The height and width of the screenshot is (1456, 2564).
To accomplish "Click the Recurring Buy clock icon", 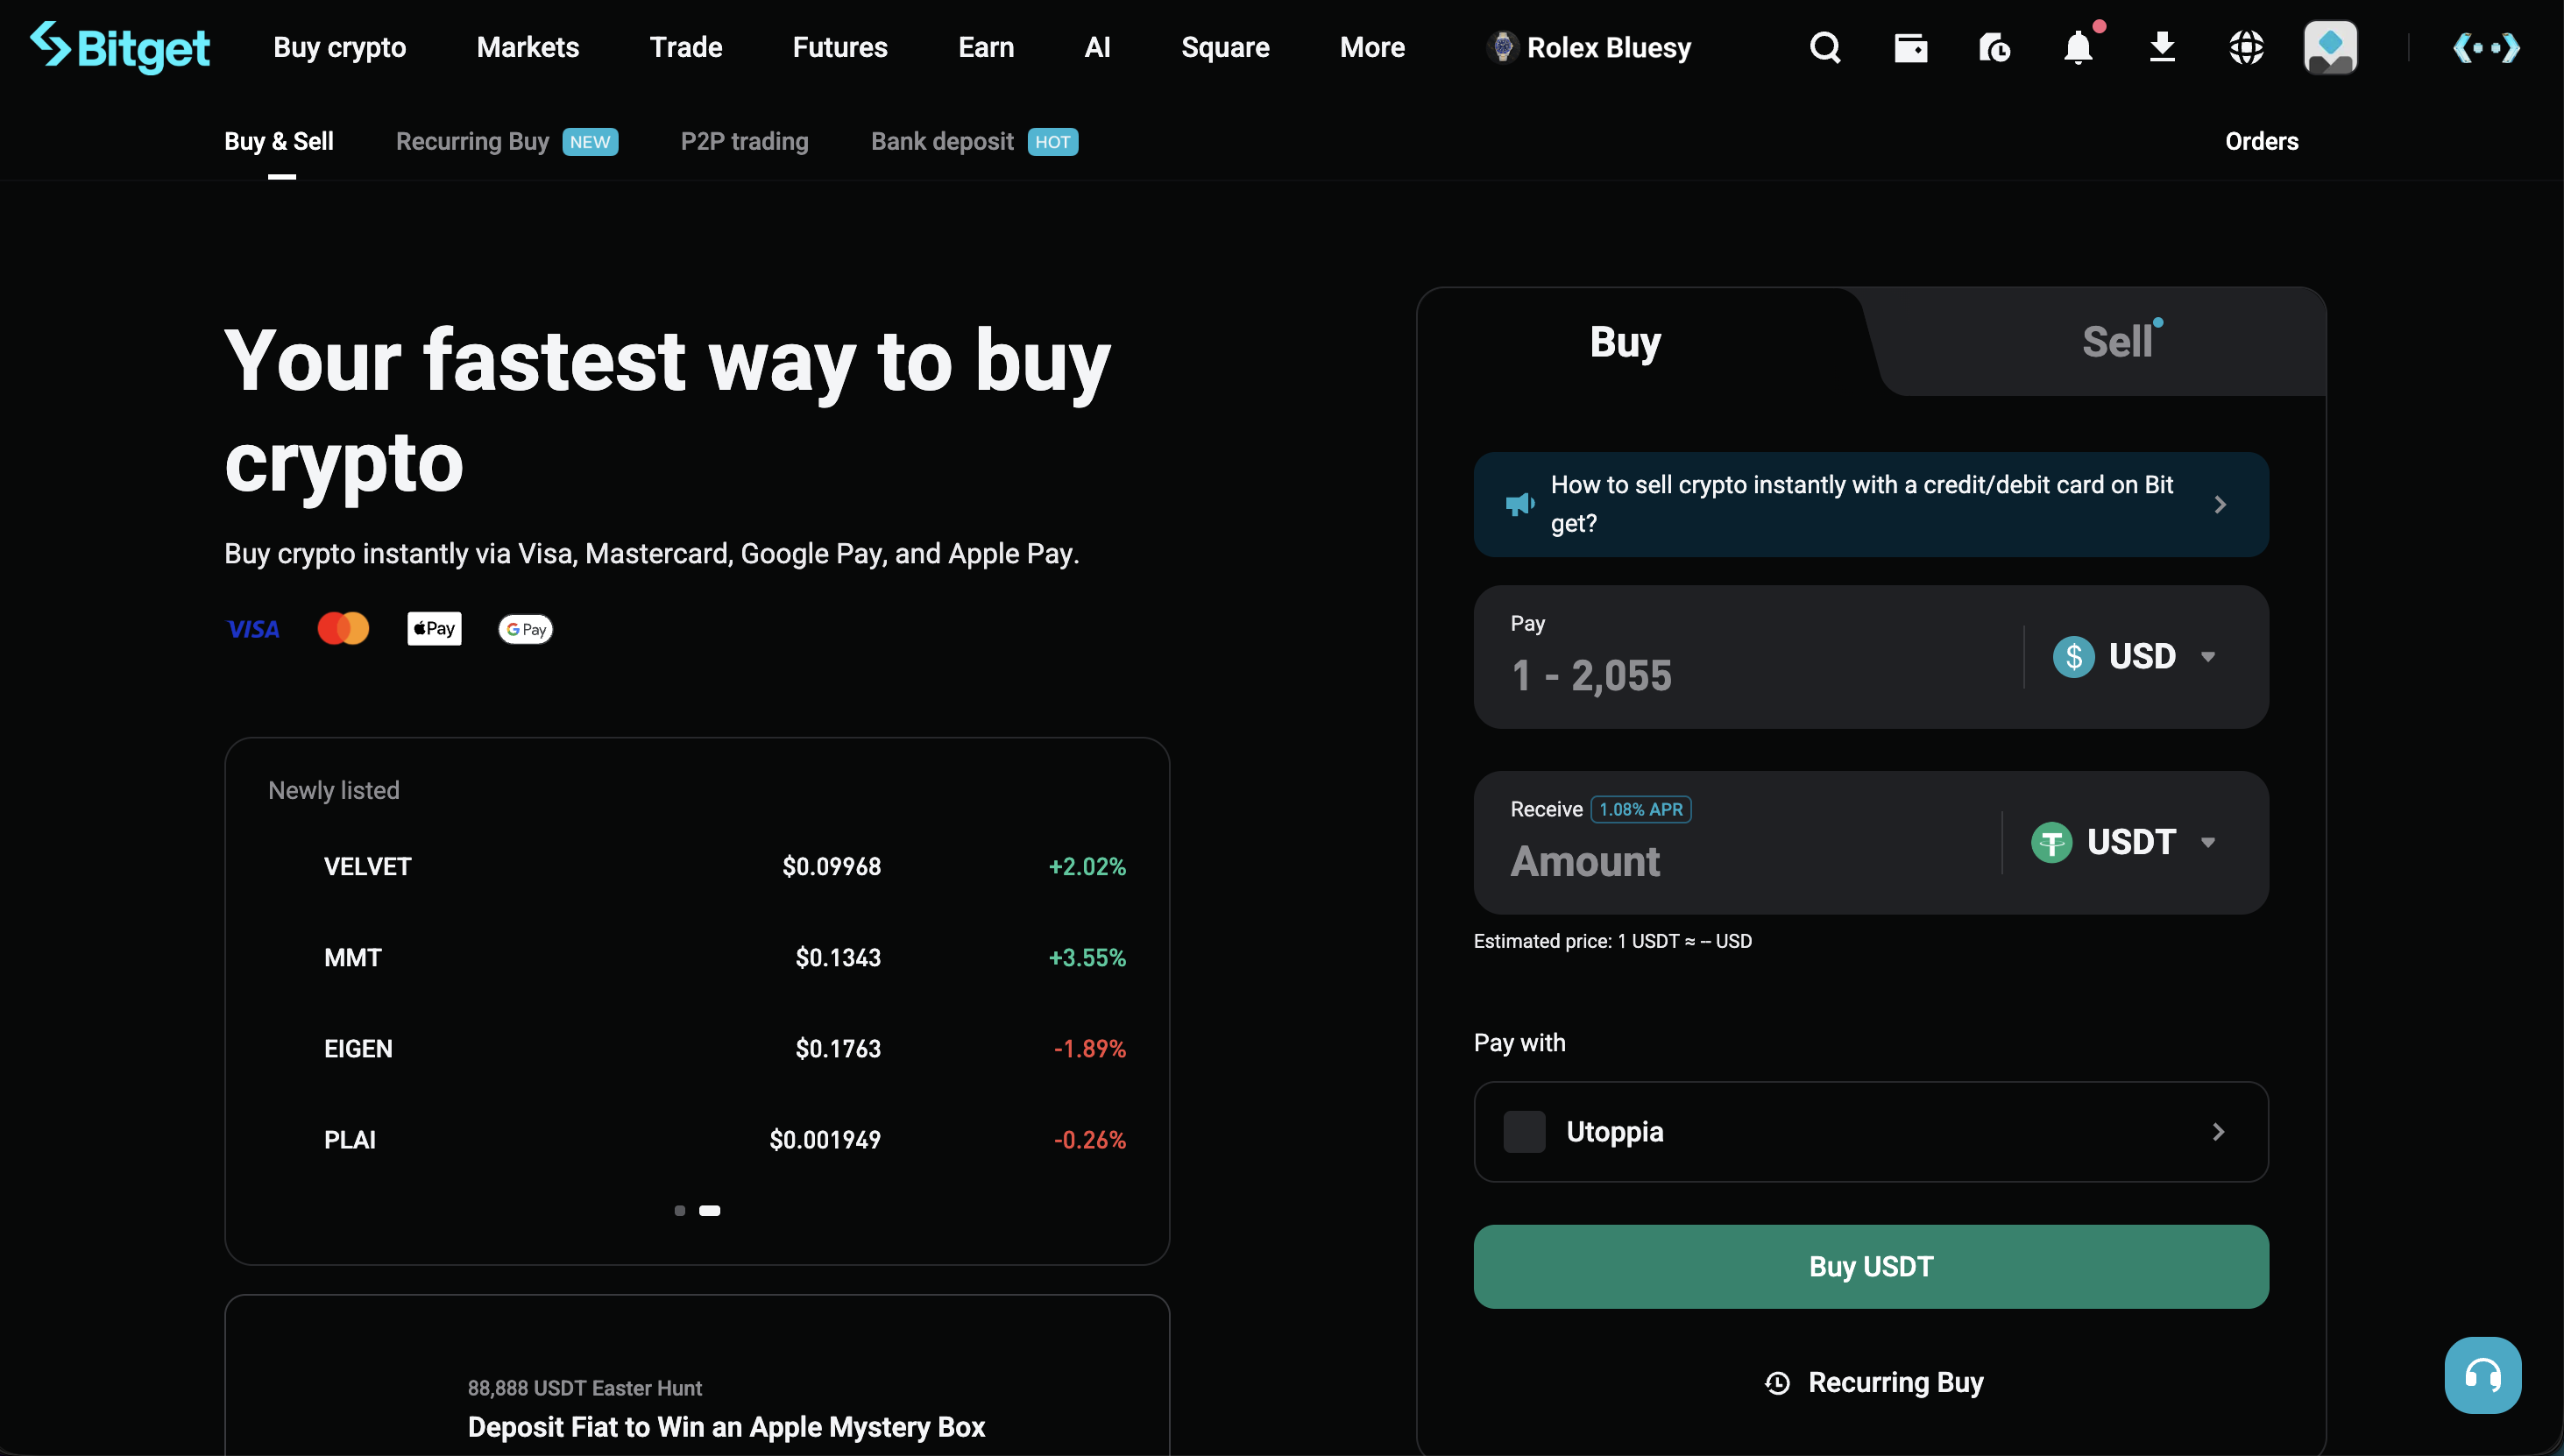I will tap(1777, 1383).
